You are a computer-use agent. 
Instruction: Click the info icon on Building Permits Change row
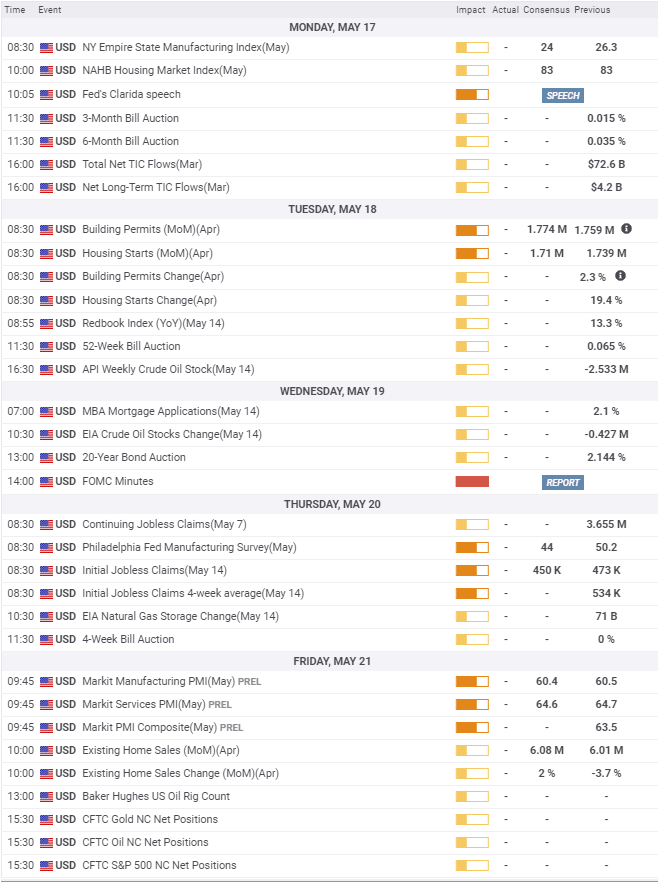[x=620, y=276]
